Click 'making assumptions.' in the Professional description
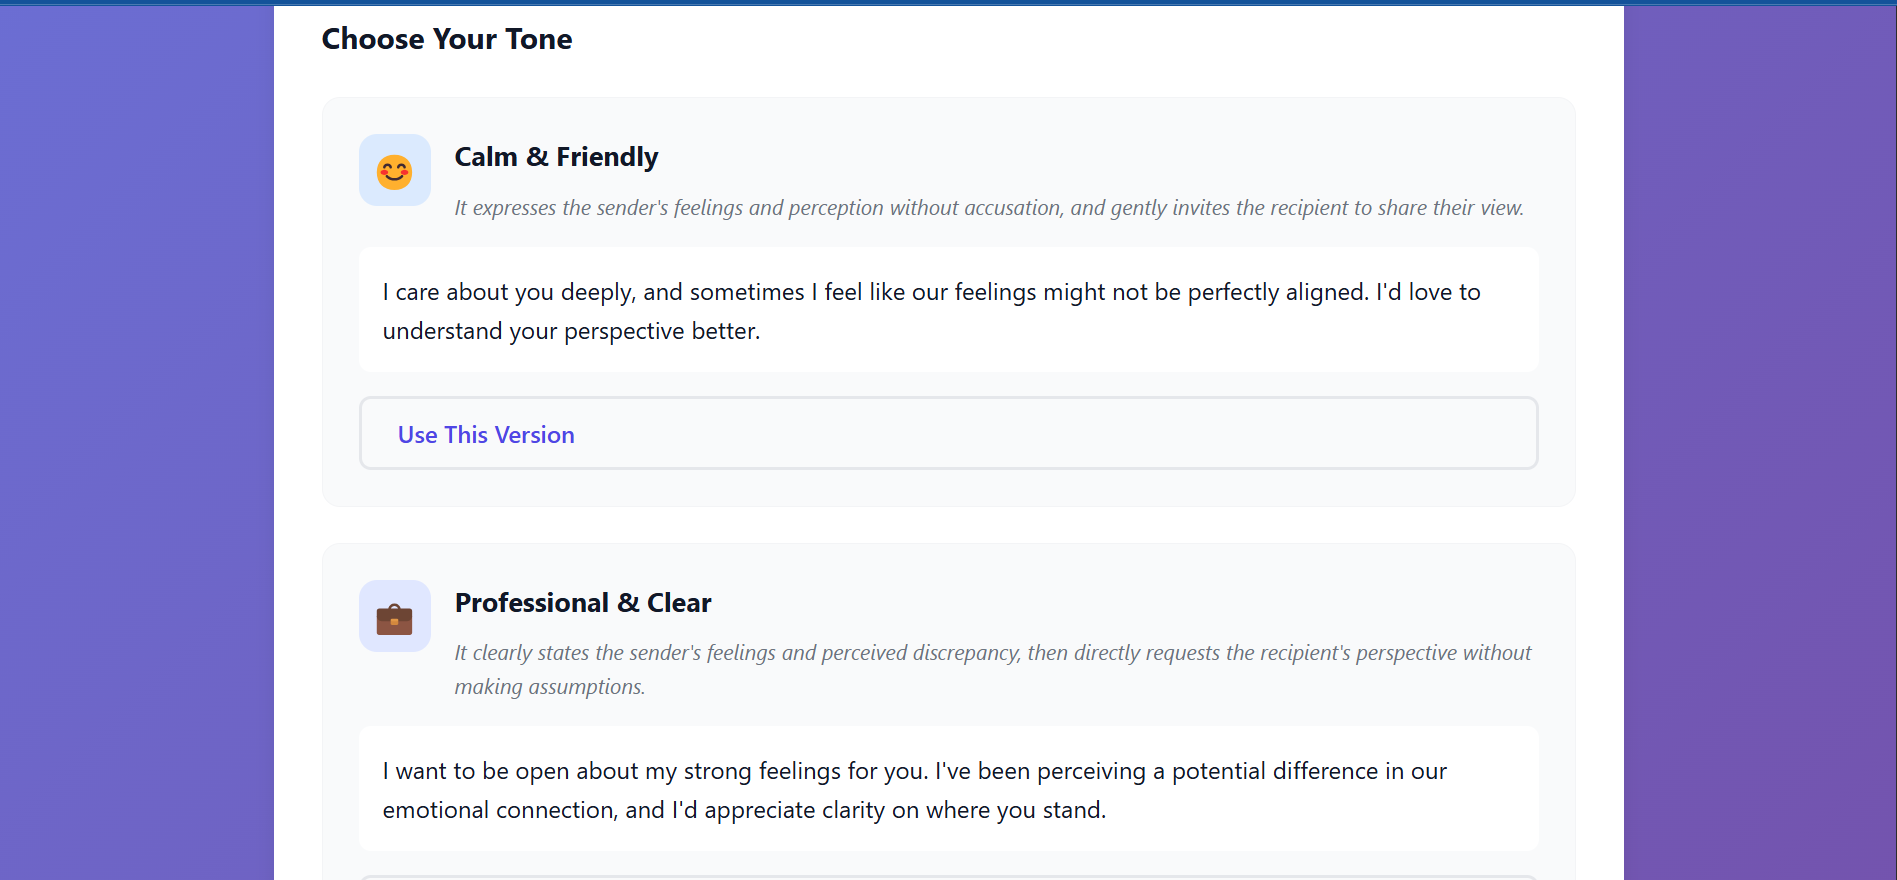Screen dimensions: 1897x880 point(549,687)
